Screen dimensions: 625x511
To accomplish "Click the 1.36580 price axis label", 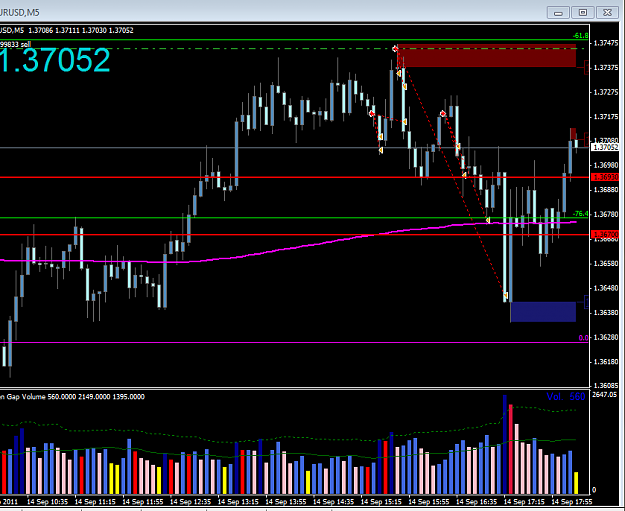I will [606, 263].
